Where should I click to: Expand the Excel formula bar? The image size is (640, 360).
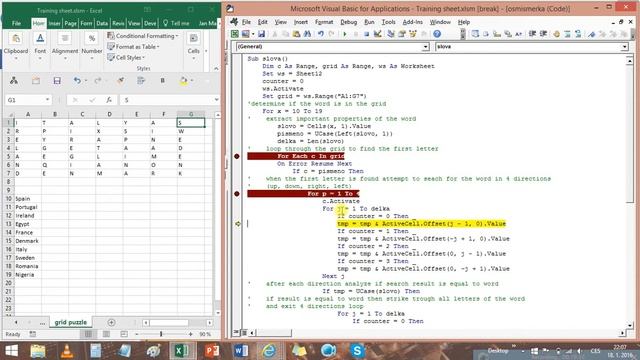216,100
